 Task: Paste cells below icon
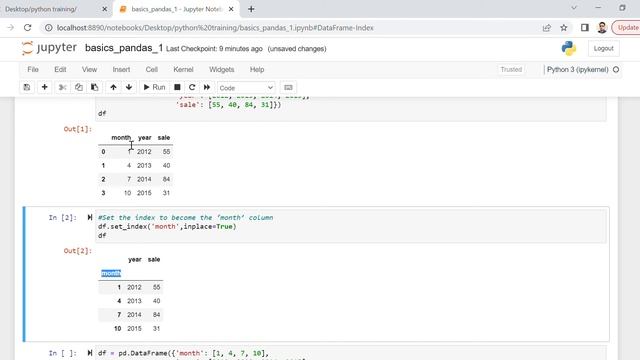point(94,87)
